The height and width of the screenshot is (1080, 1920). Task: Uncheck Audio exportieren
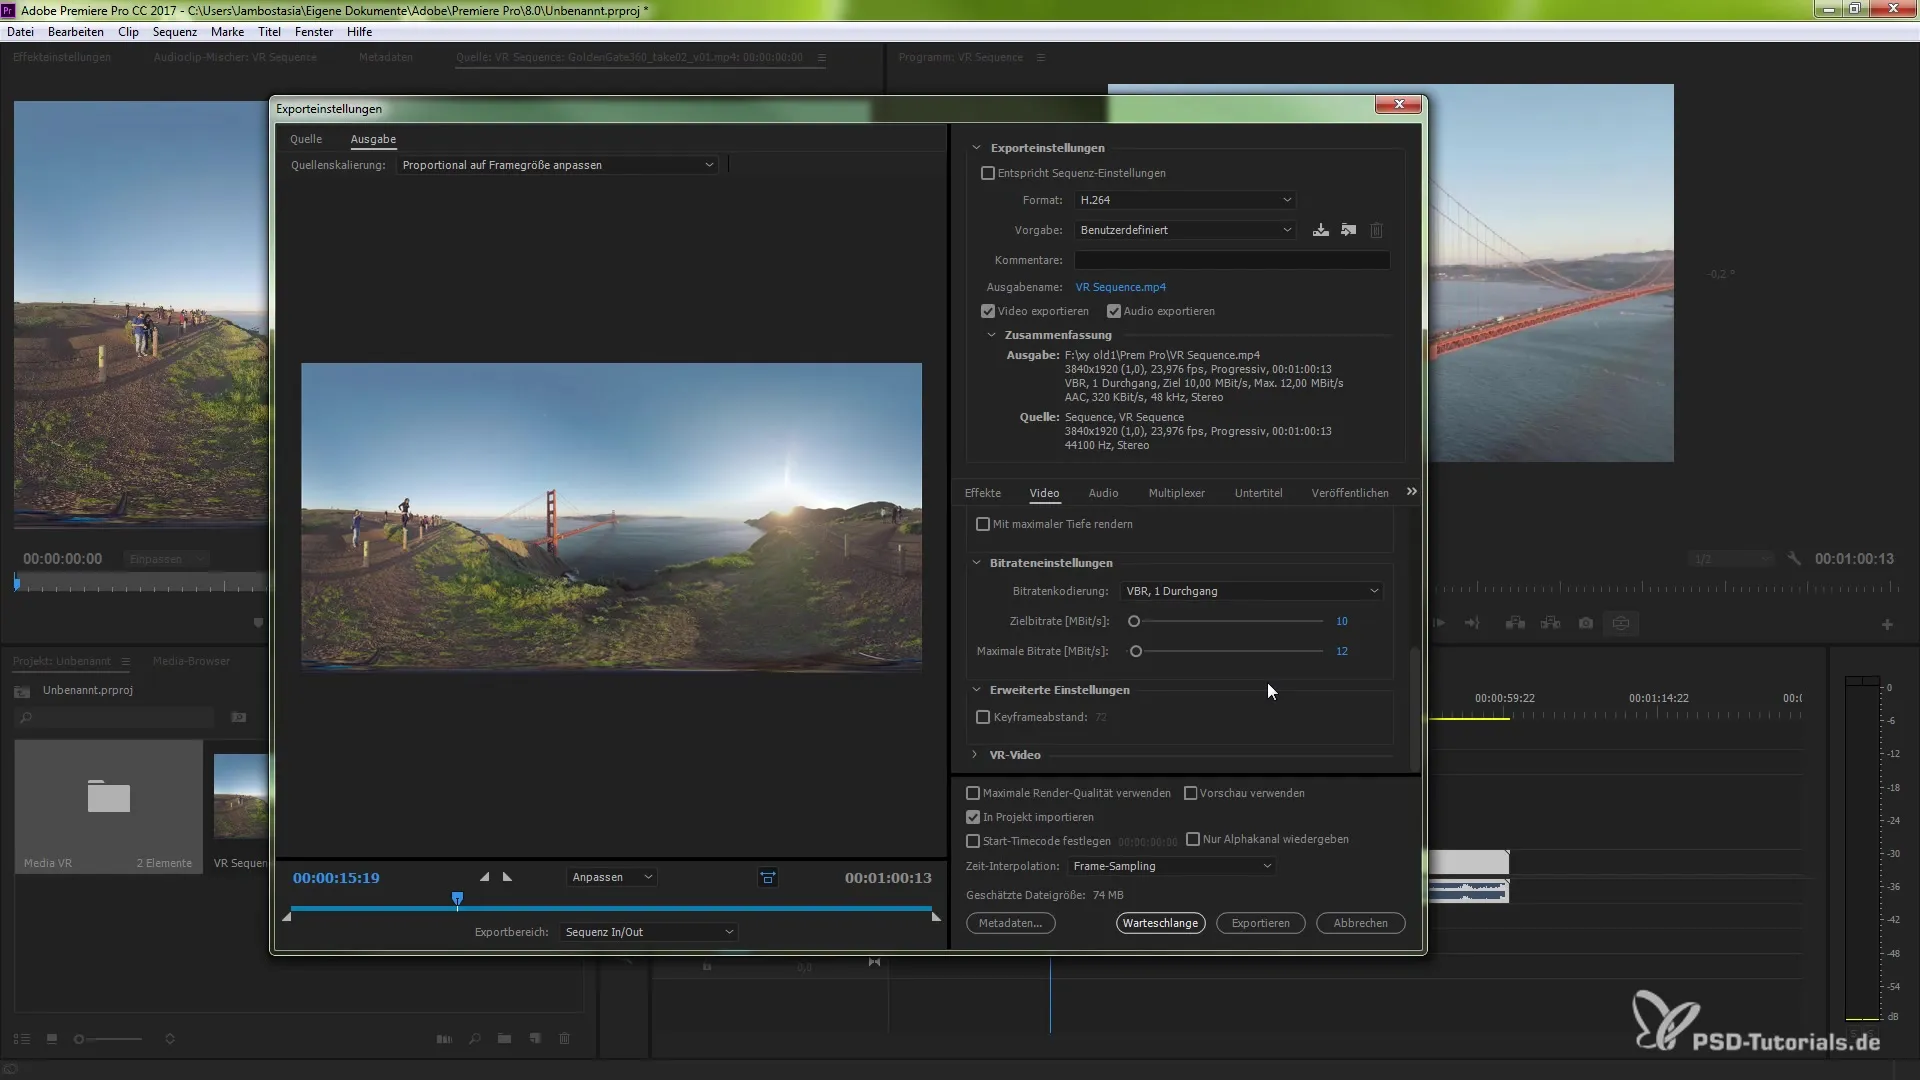pos(1114,311)
